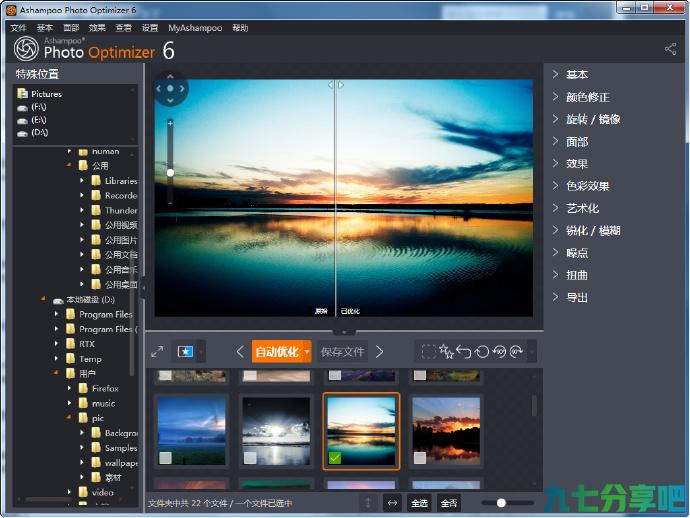Click the split-view divider handle arrows
The image size is (690, 518).
[335, 84]
